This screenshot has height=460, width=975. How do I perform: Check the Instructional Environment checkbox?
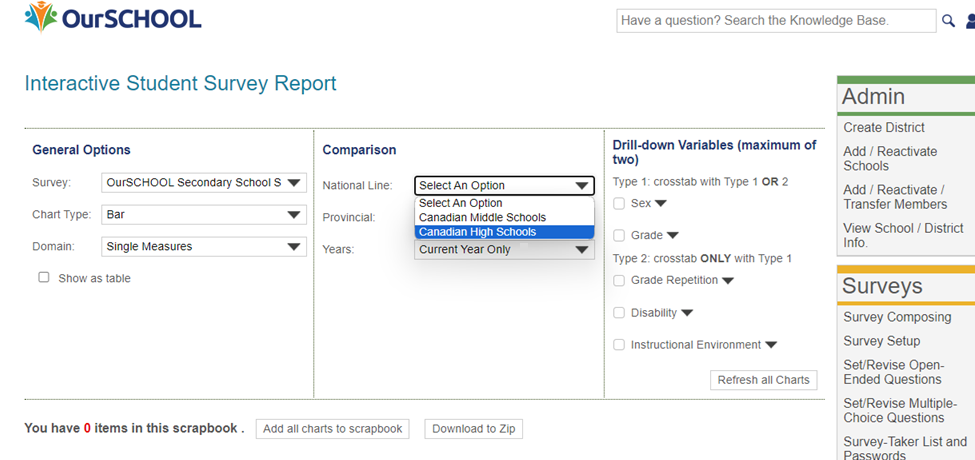click(619, 344)
